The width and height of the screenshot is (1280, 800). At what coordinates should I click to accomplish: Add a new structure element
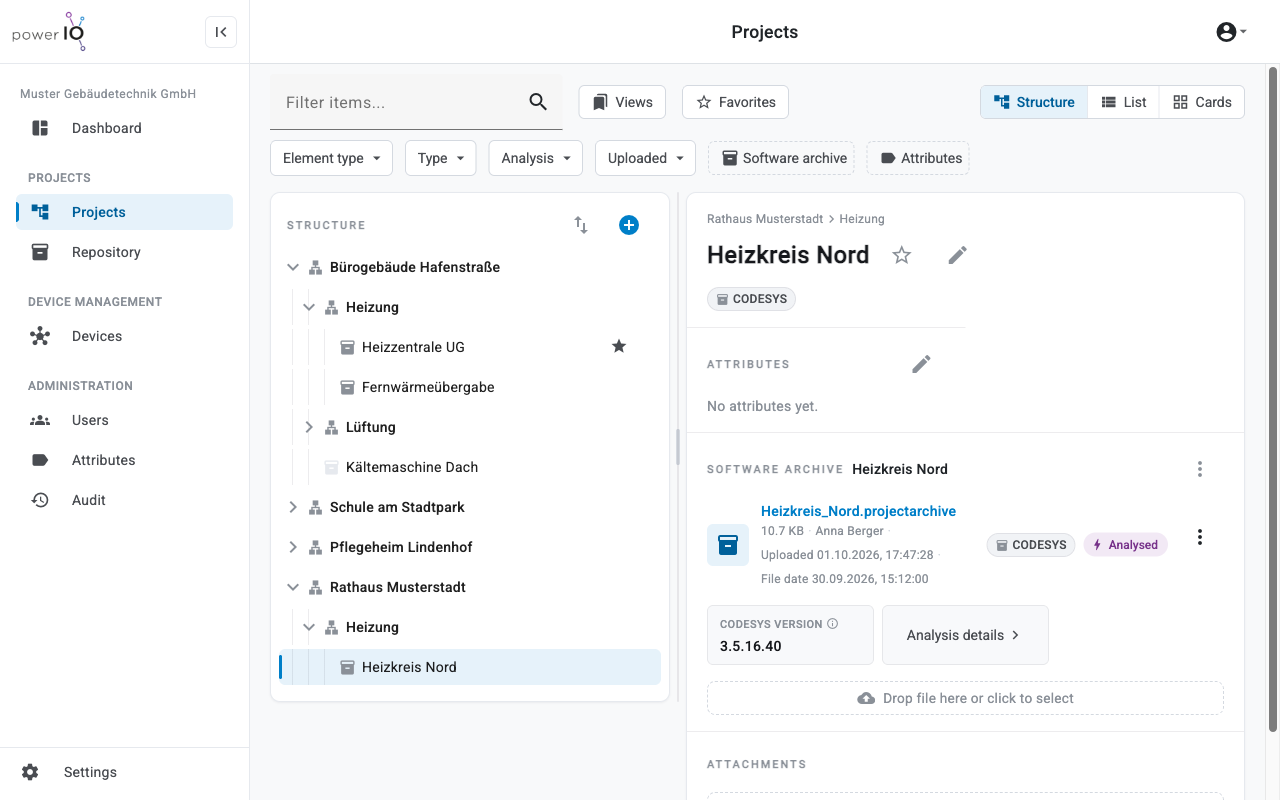click(629, 225)
